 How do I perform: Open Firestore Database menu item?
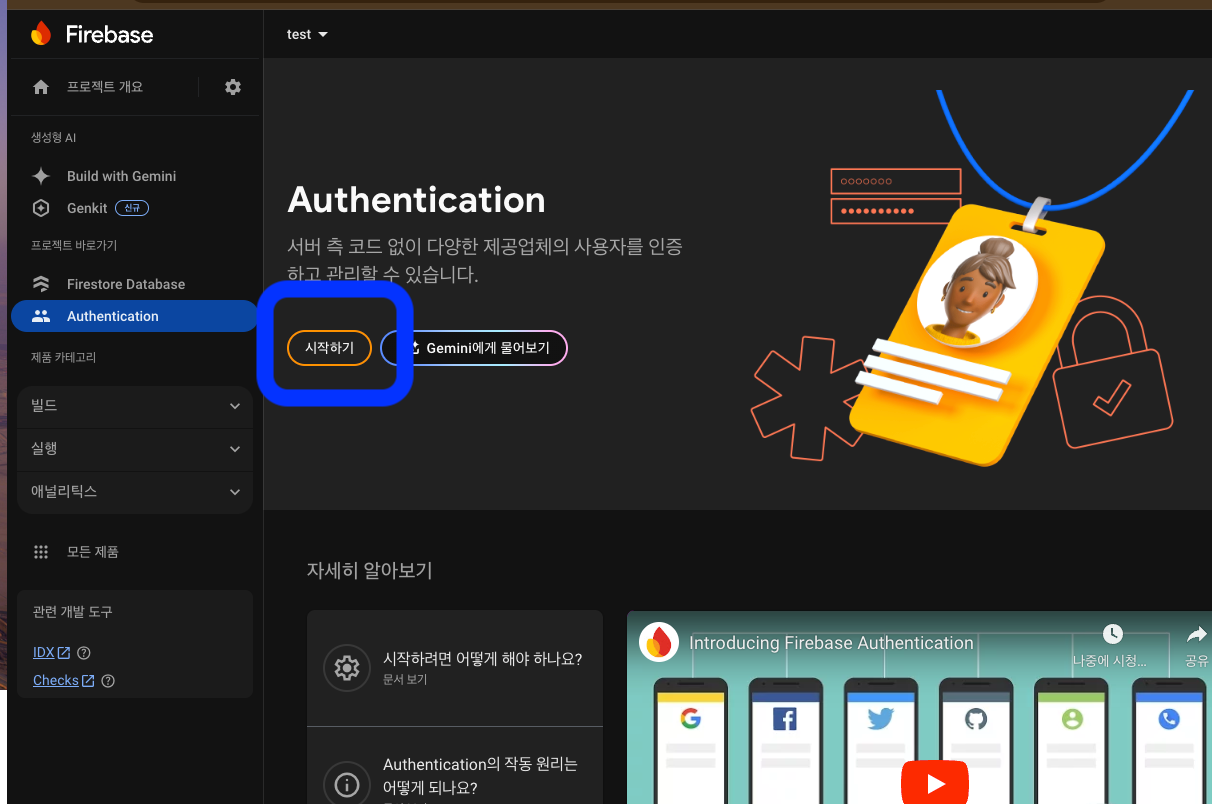tap(126, 284)
